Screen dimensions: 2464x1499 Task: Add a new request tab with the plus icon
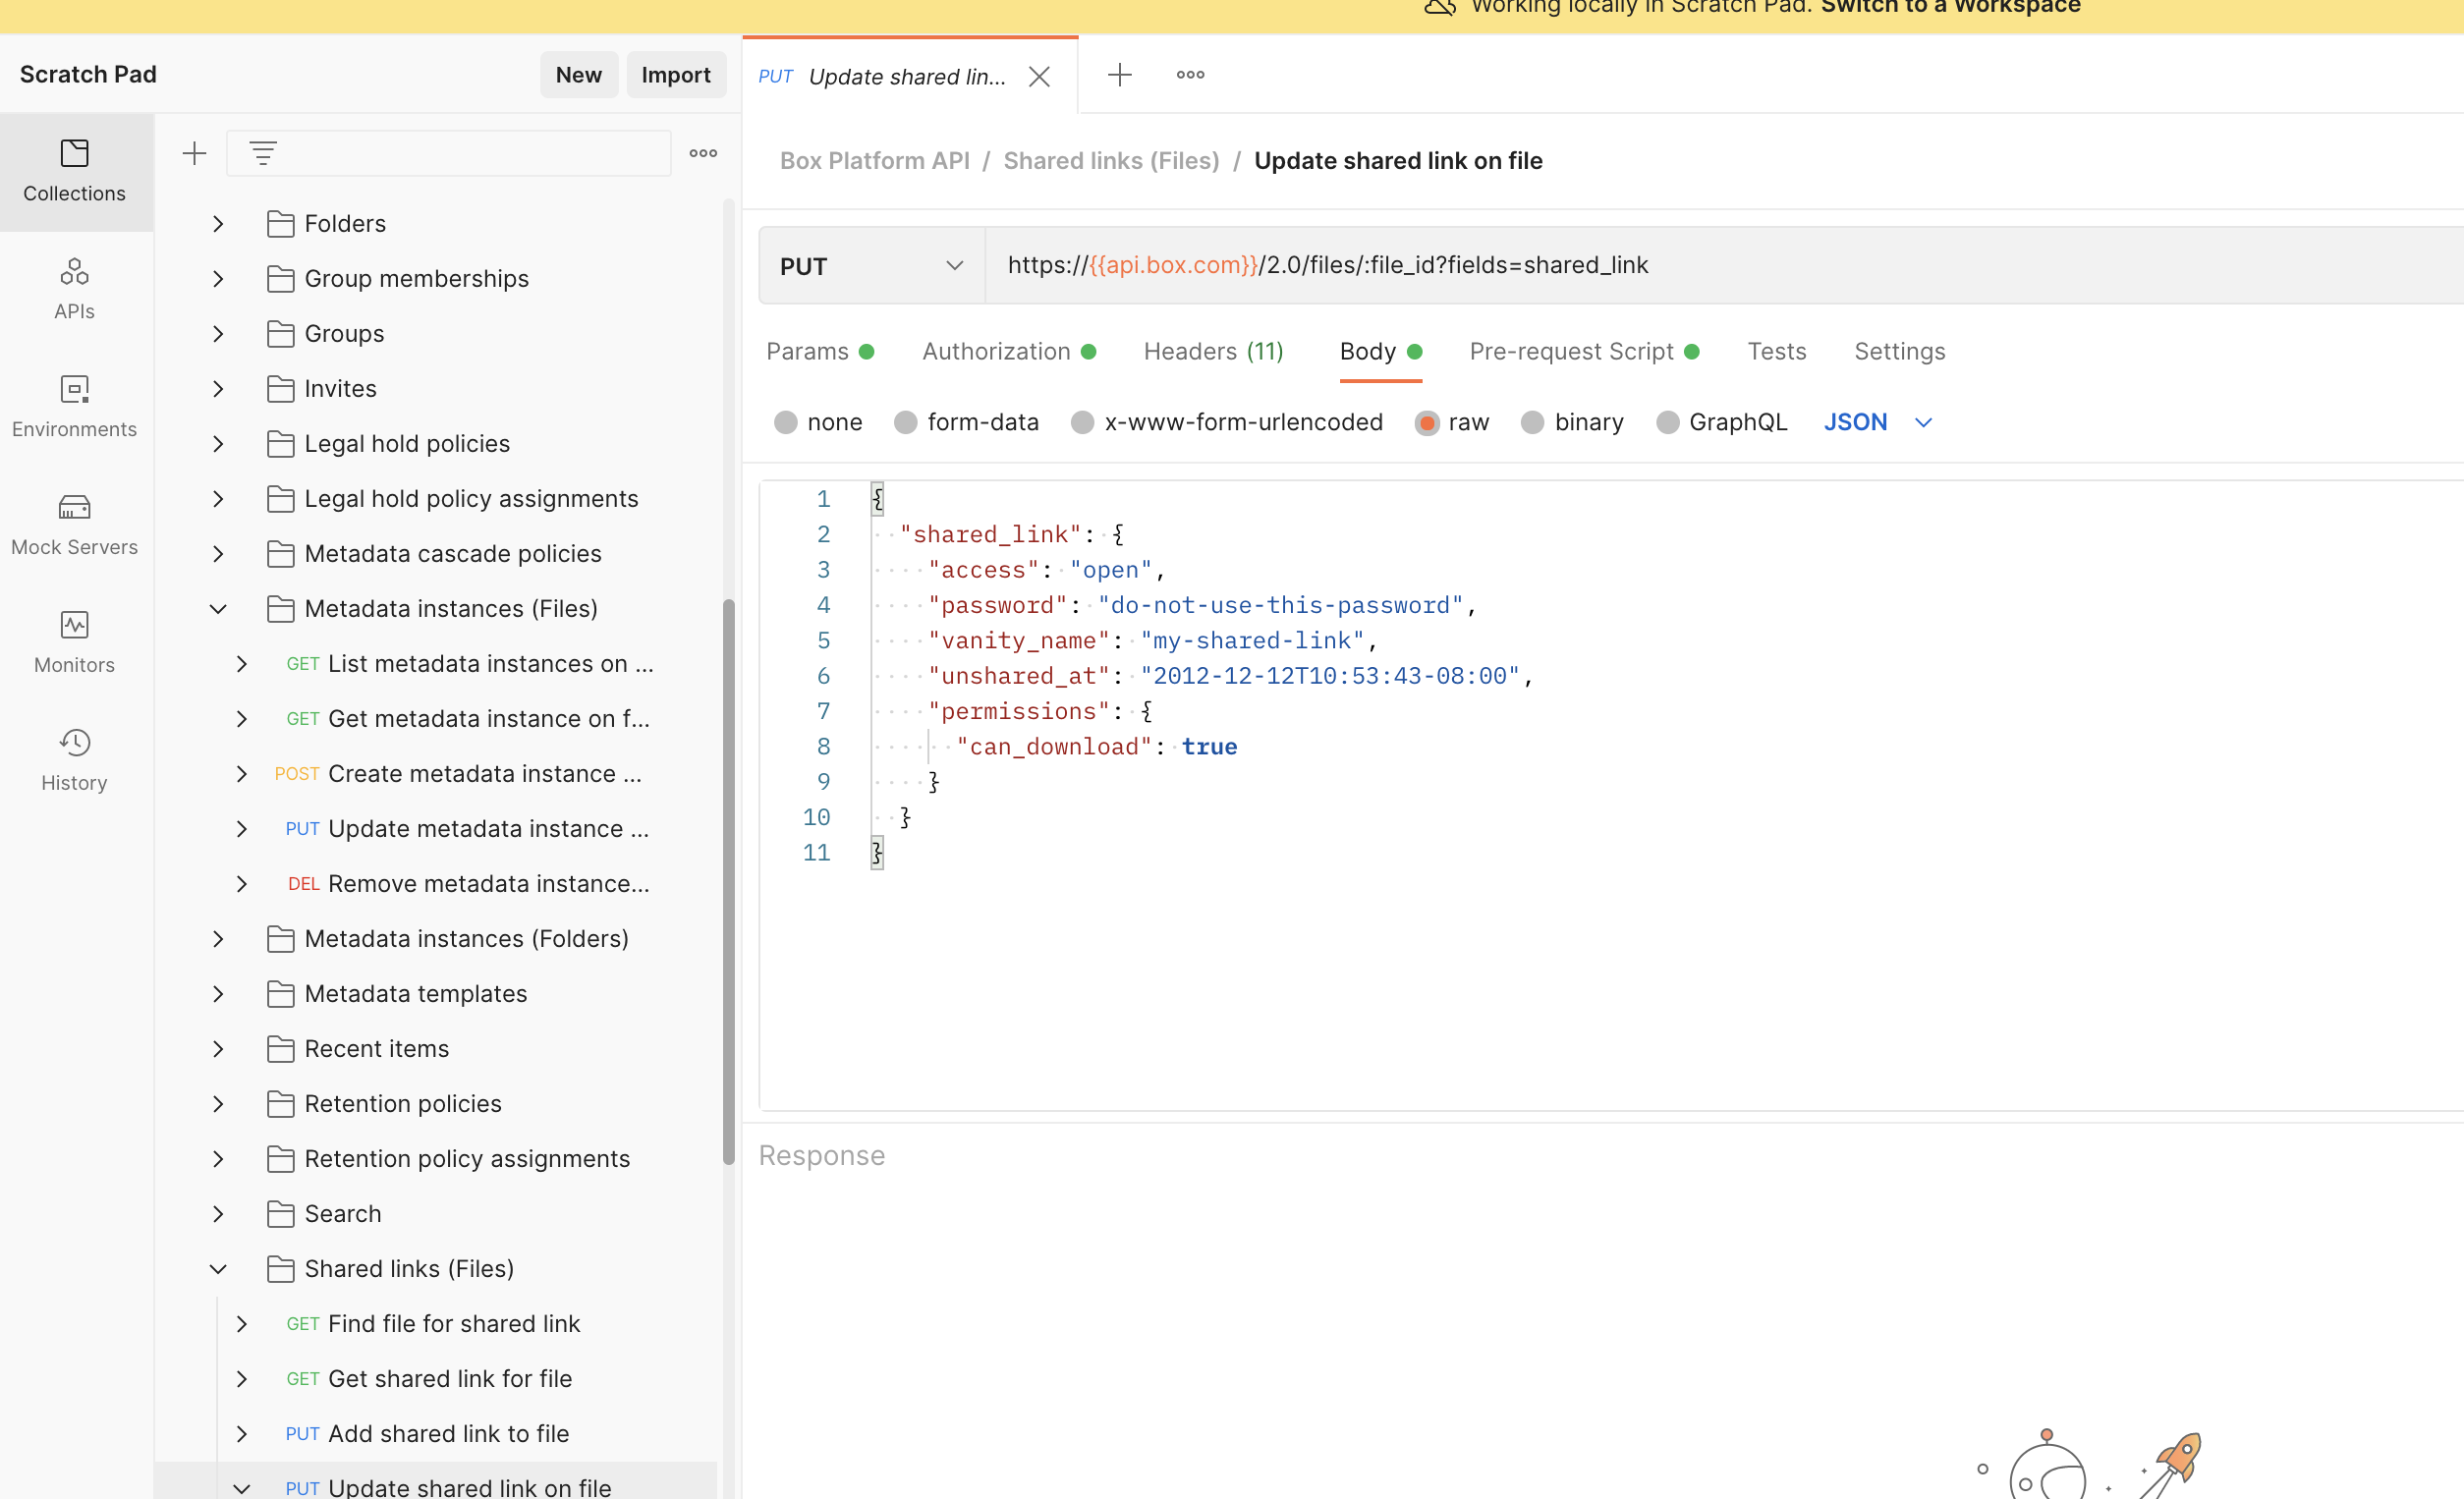coord(1120,74)
